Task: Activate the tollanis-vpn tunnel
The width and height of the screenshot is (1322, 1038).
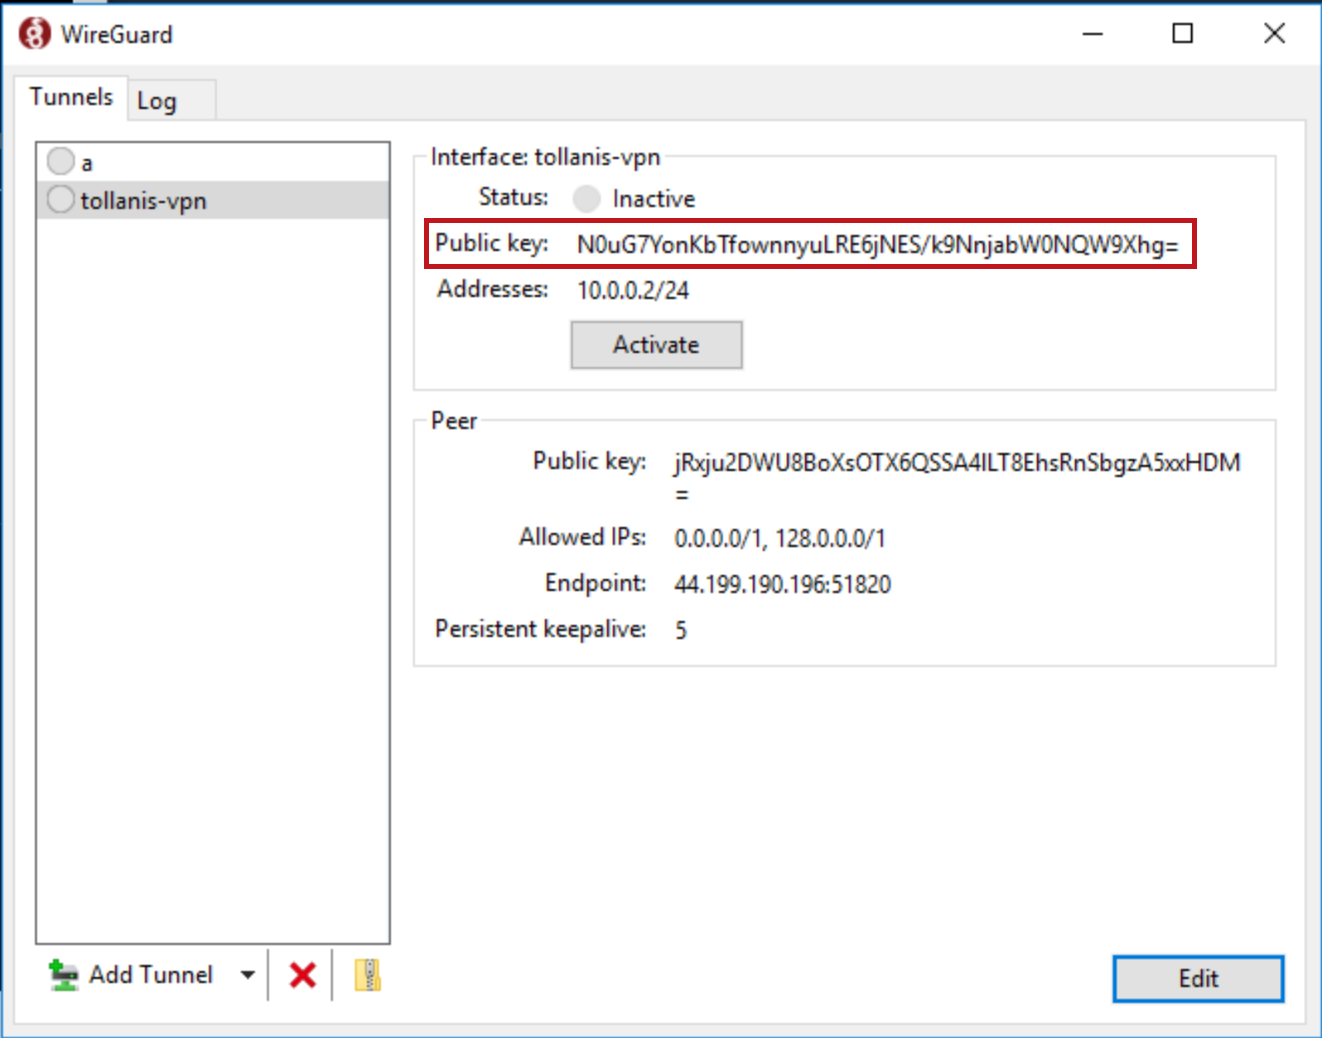Action: pos(656,344)
